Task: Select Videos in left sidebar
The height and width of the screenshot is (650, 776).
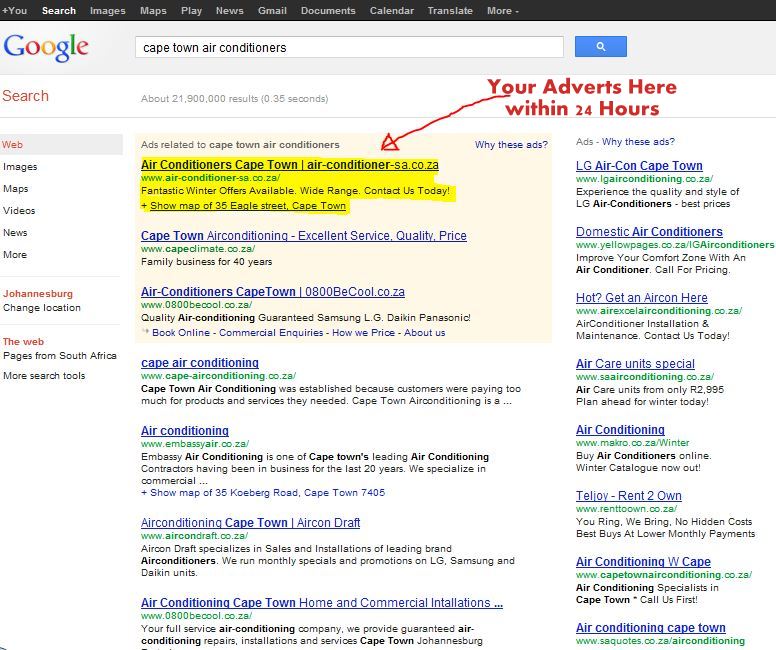Action: tap(19, 210)
